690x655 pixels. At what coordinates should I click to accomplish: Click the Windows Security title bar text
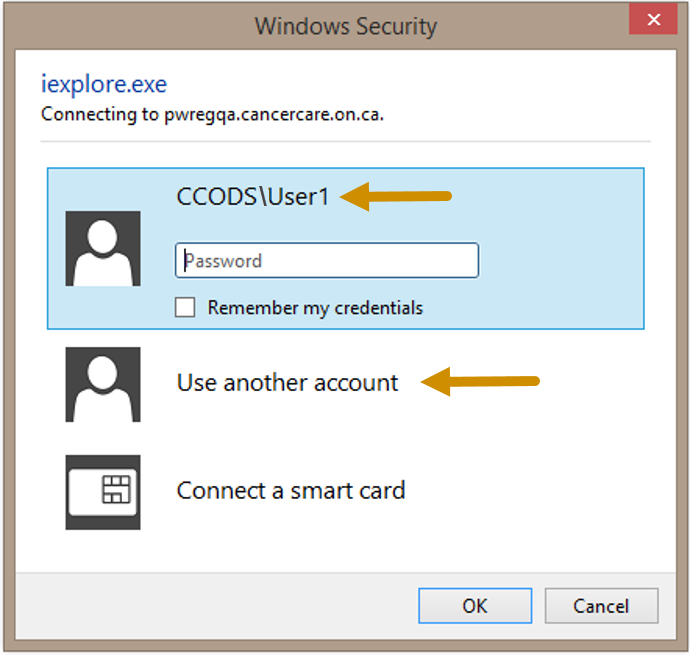(x=346, y=26)
